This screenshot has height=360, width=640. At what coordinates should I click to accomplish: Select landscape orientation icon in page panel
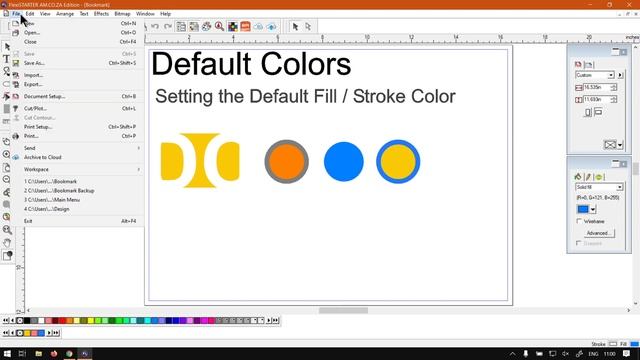click(x=598, y=111)
